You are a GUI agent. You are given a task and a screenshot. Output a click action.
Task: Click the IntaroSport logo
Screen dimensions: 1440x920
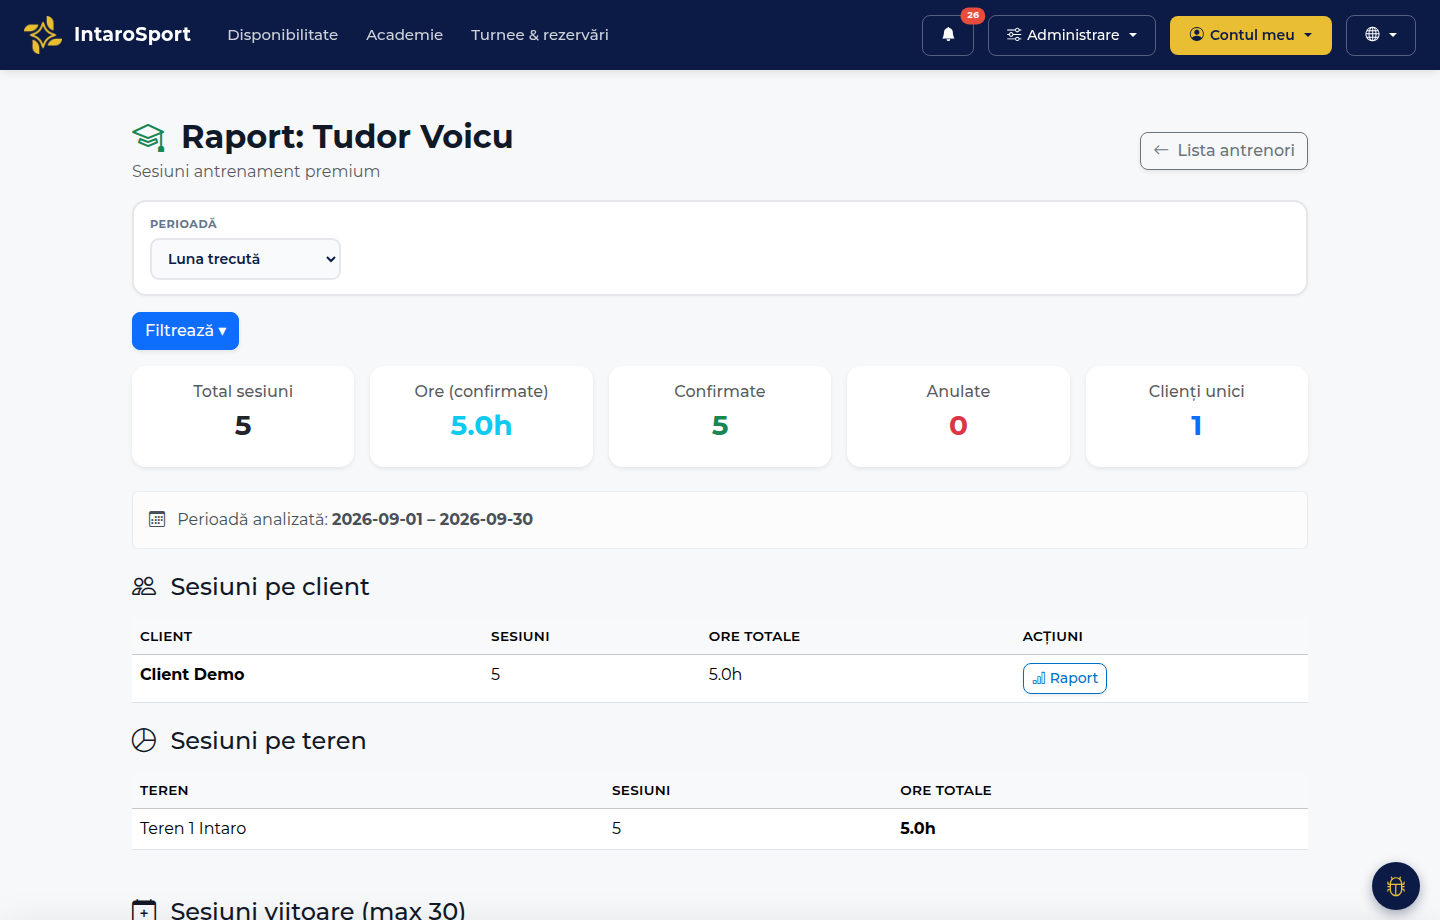pyautogui.click(x=43, y=35)
